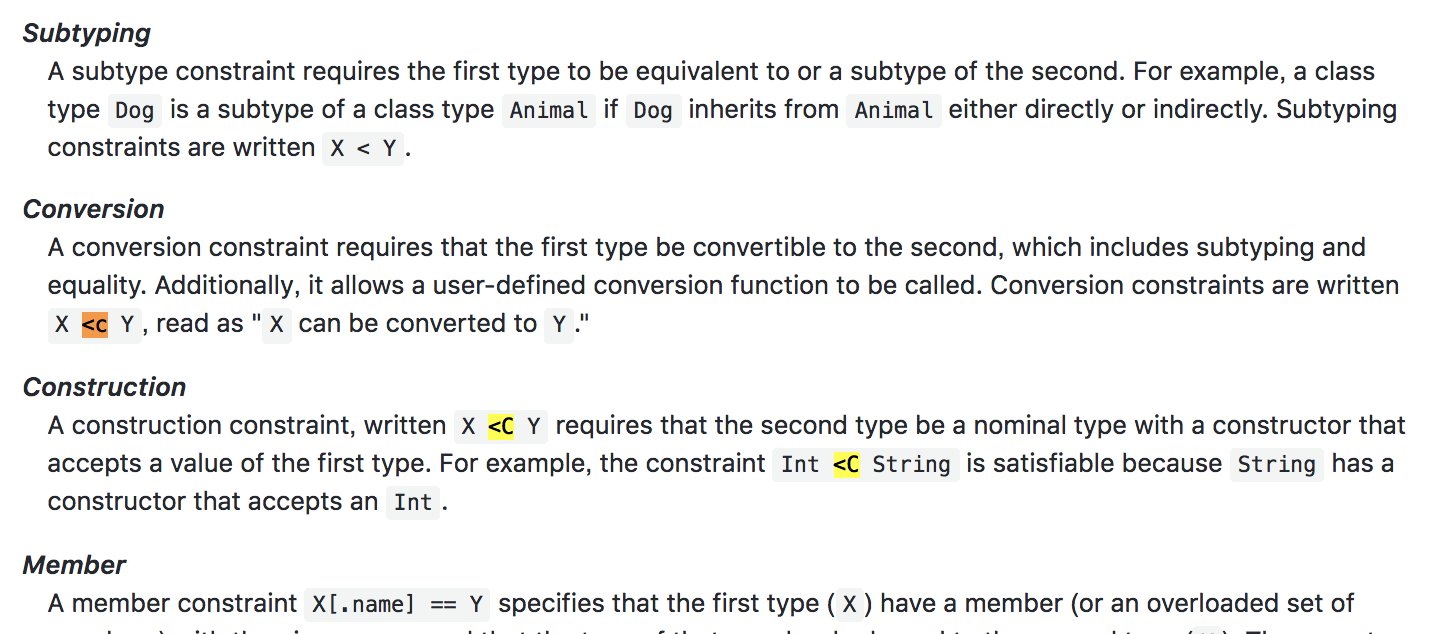The height and width of the screenshot is (634, 1440).
Task: Click the "Dog" code right after "type"
Action: pos(135,110)
